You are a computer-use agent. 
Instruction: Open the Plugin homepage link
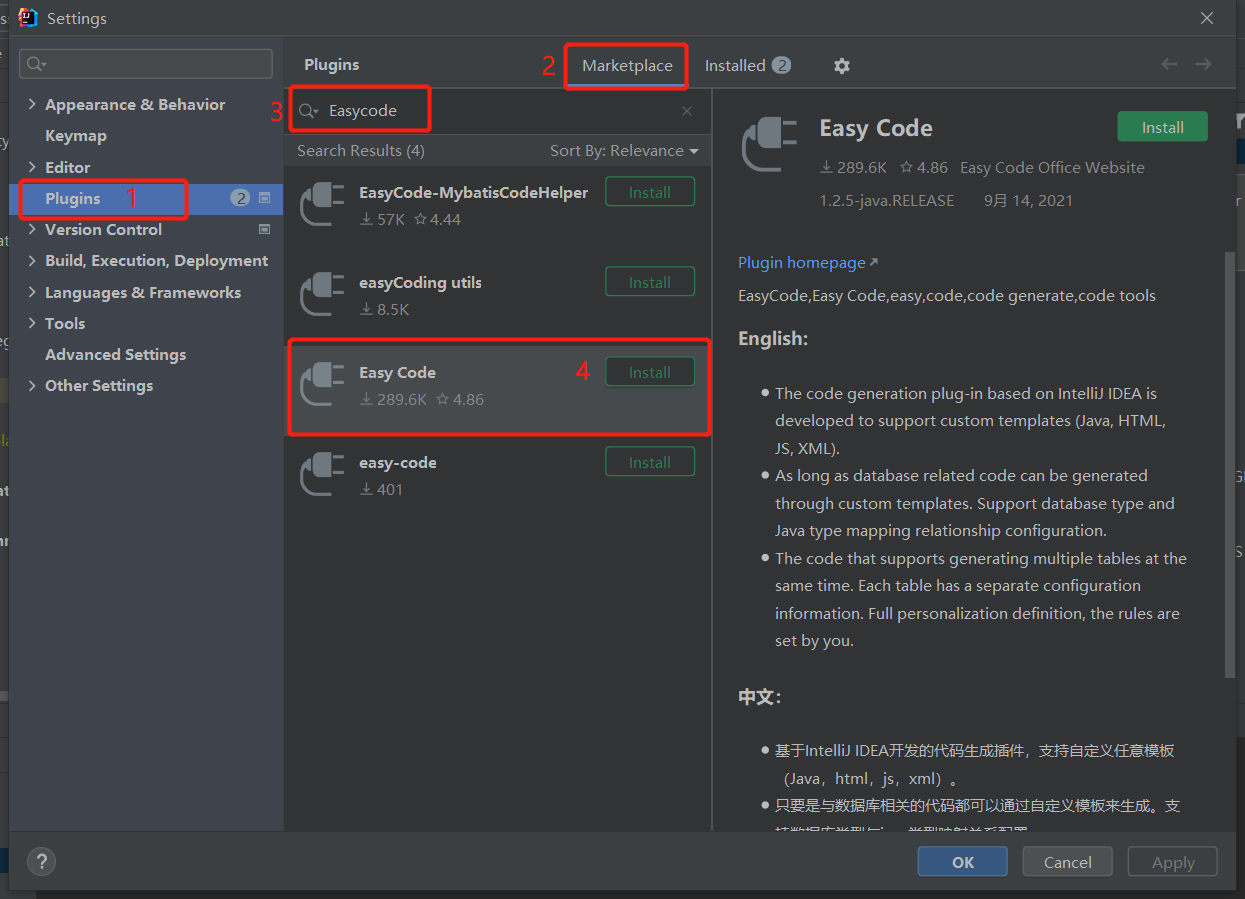click(x=801, y=262)
